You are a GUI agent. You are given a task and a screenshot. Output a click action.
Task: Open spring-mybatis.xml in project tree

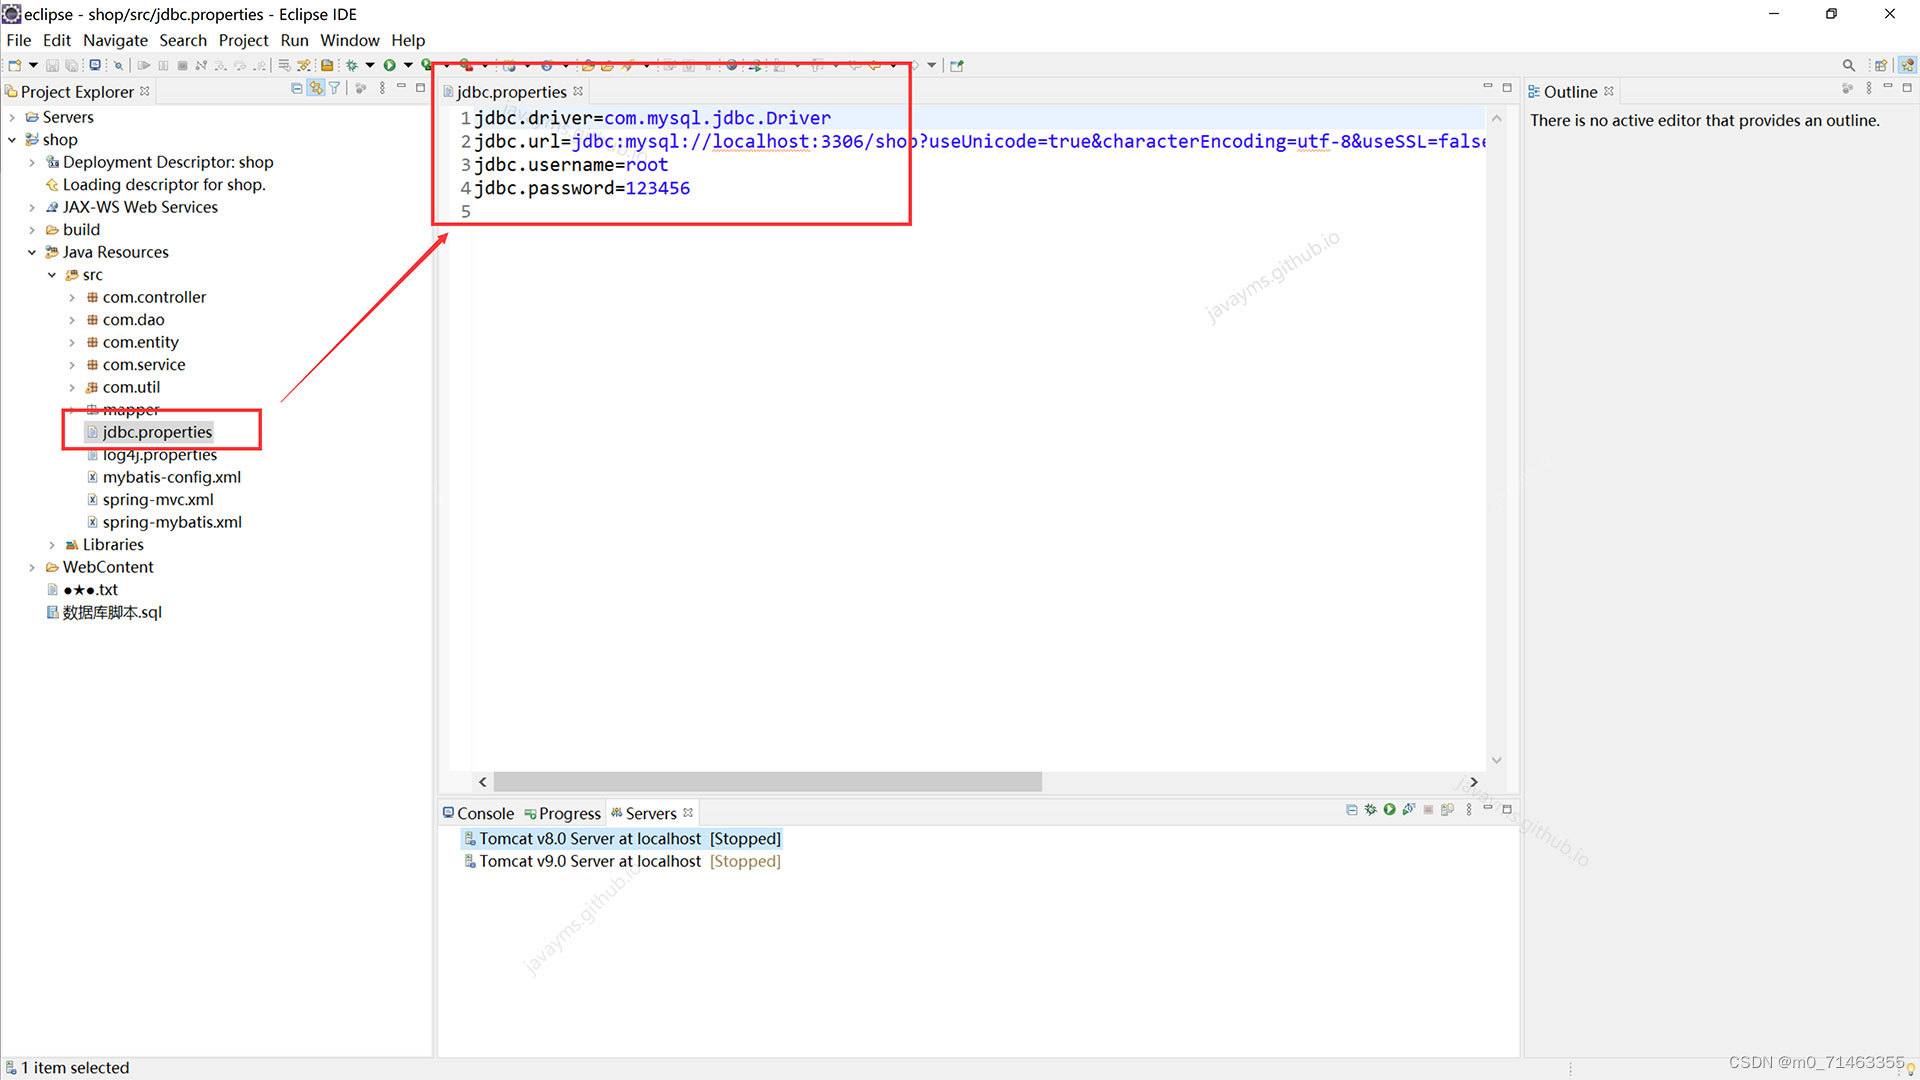tap(172, 522)
